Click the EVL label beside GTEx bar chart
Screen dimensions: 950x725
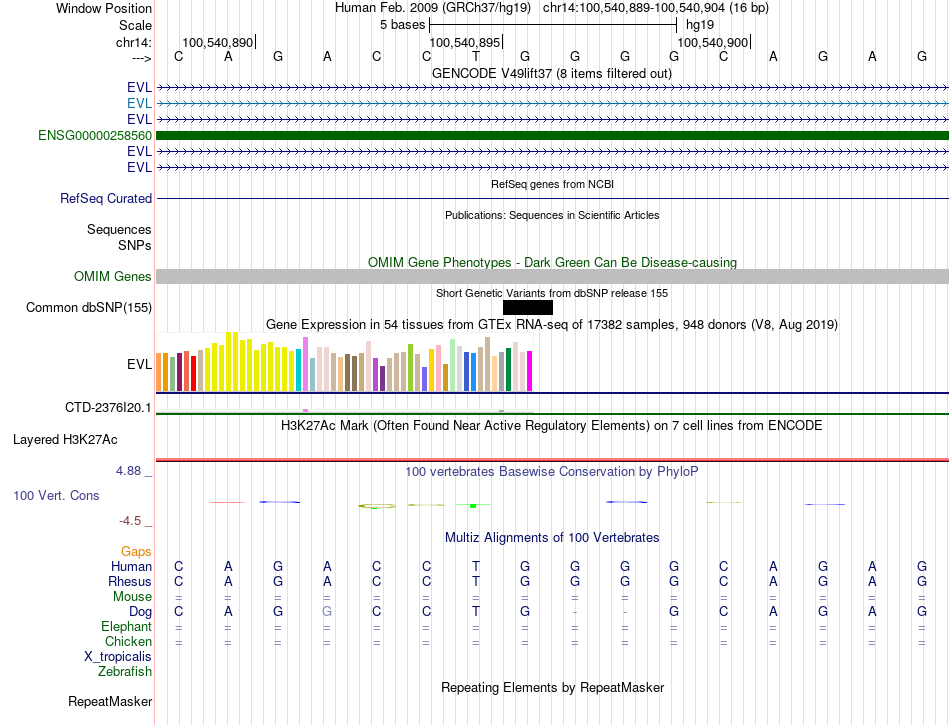pos(139,364)
